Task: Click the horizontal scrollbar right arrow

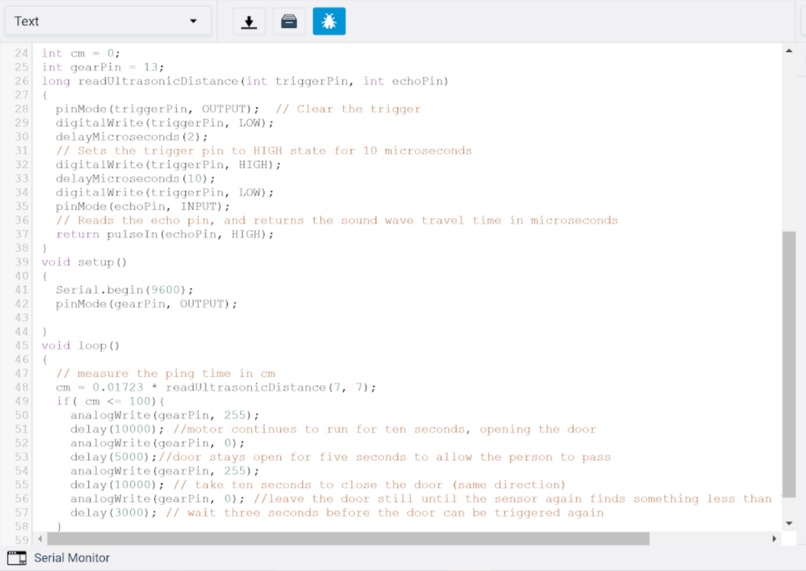Action: pyautogui.click(x=774, y=539)
